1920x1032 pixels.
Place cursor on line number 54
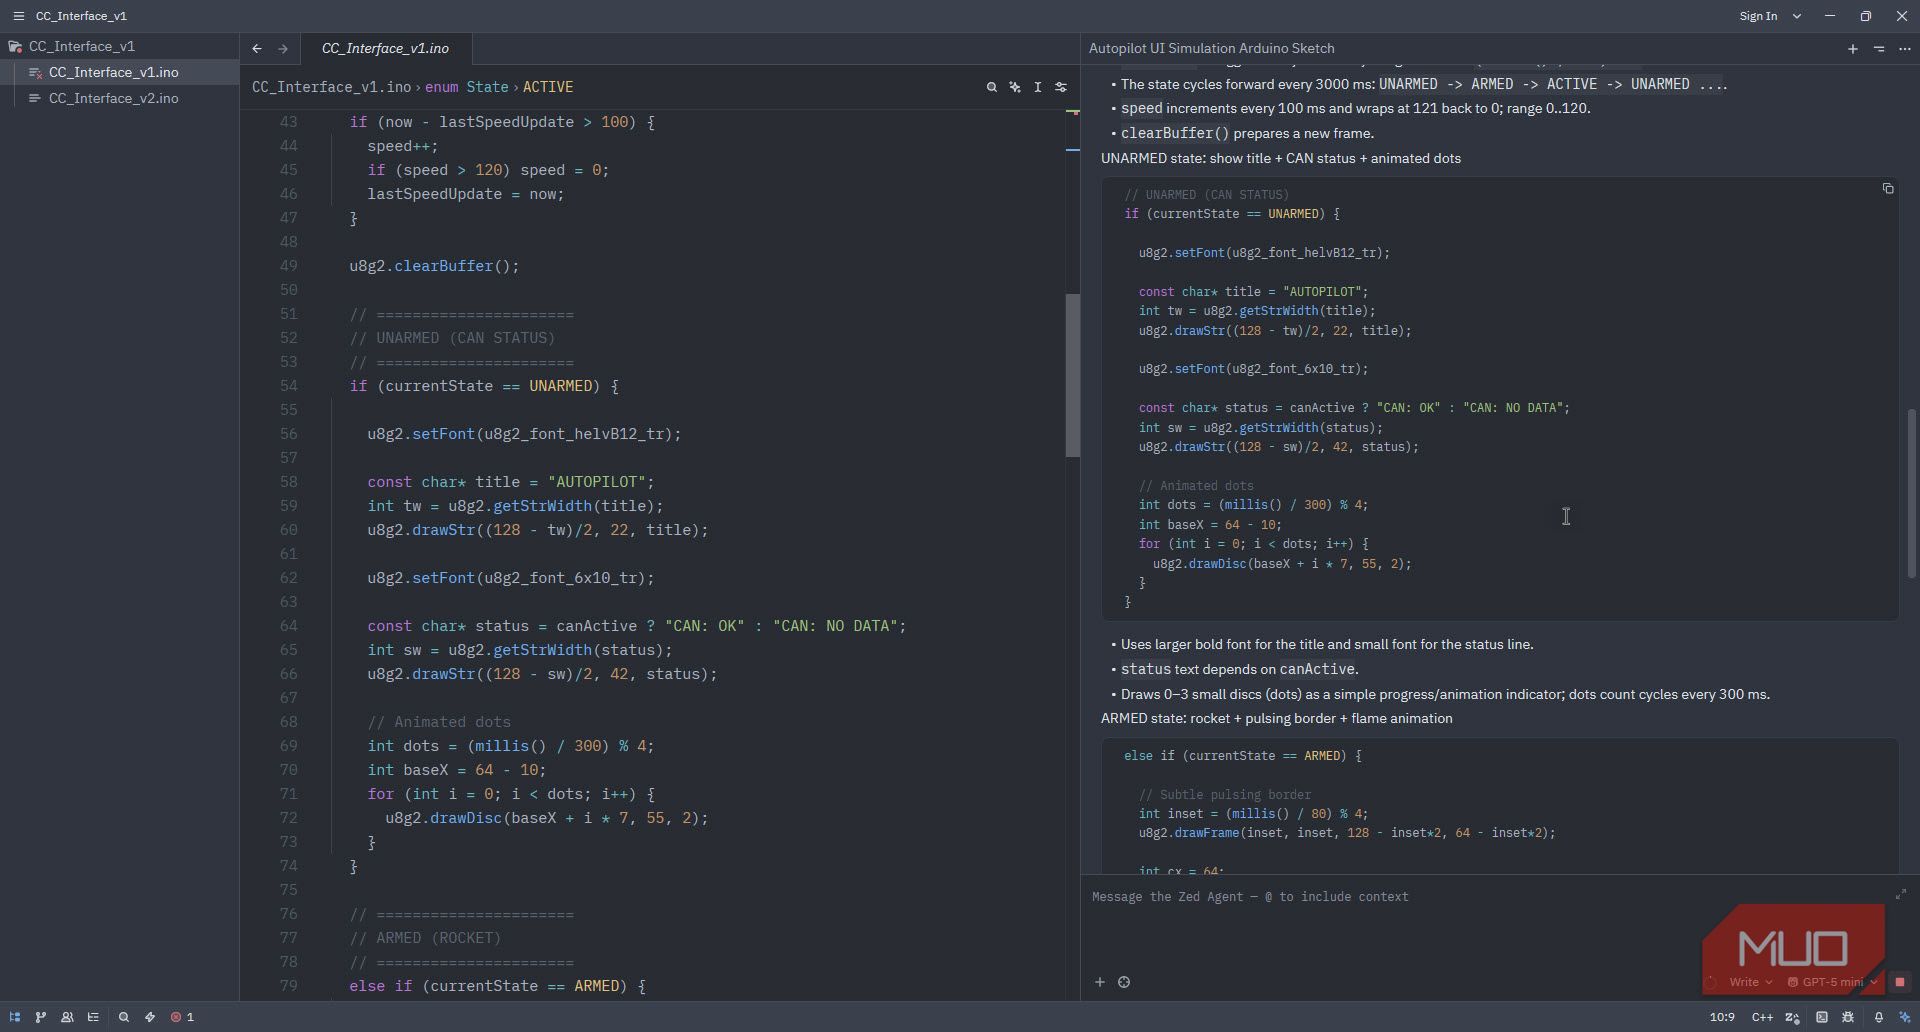coord(288,386)
